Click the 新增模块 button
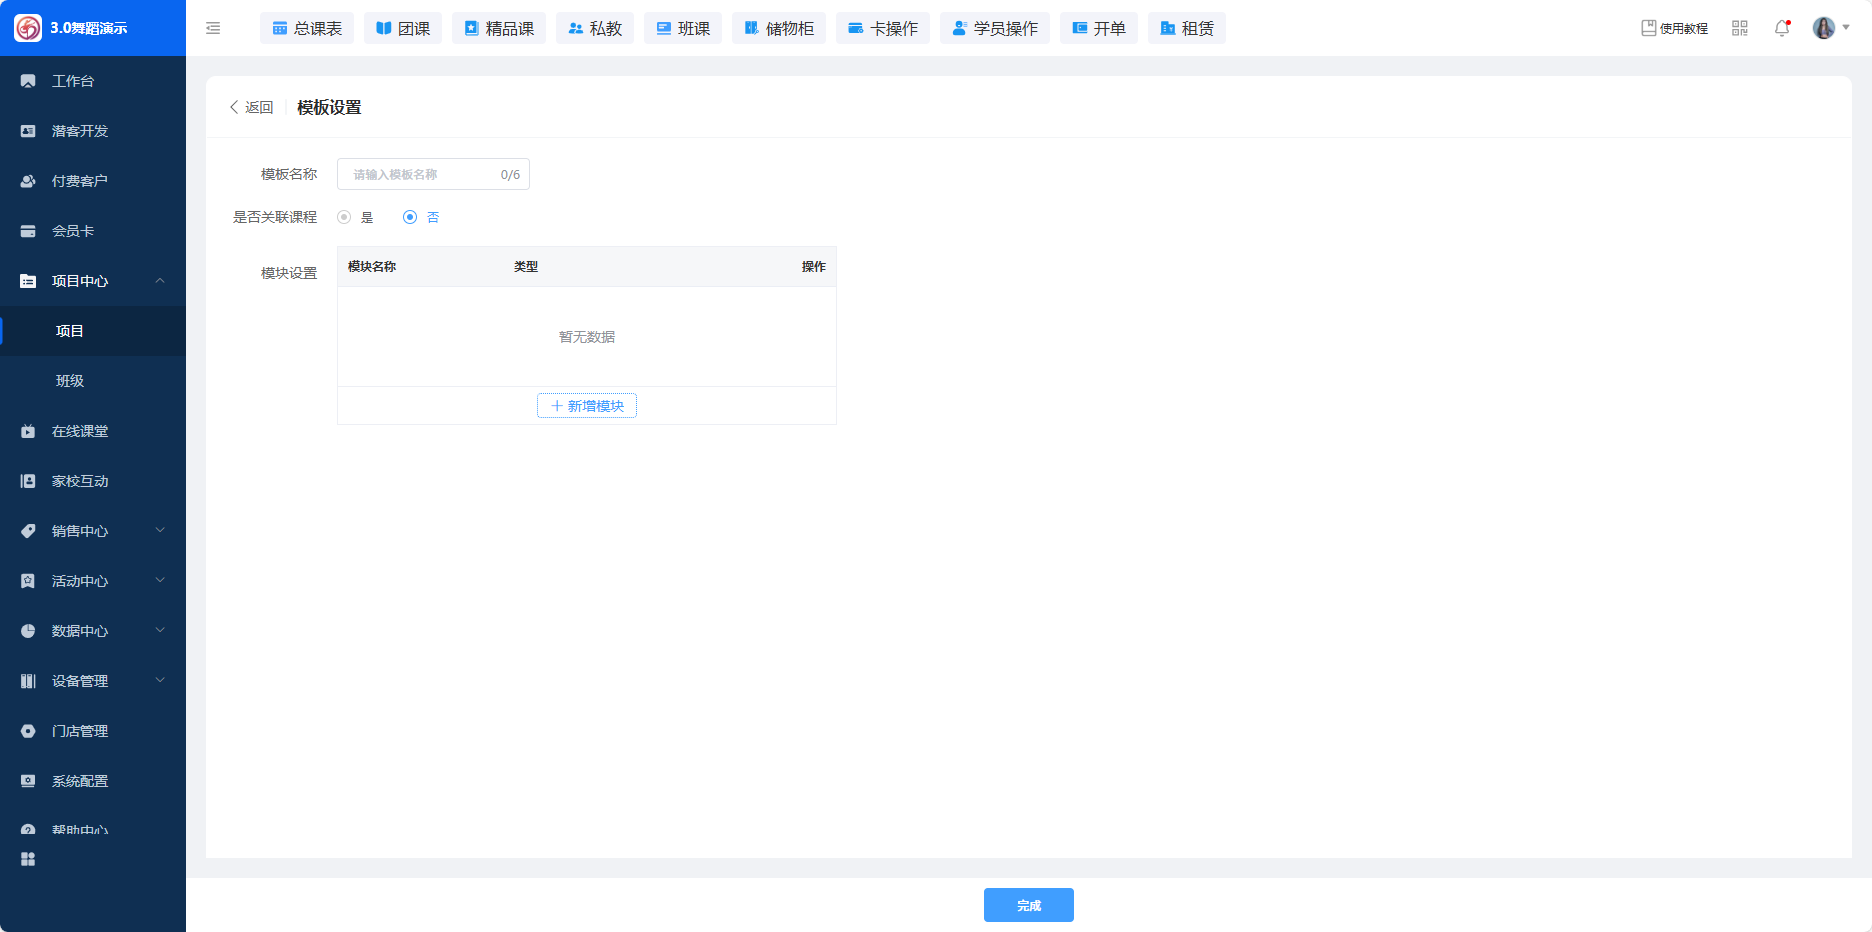 point(587,406)
